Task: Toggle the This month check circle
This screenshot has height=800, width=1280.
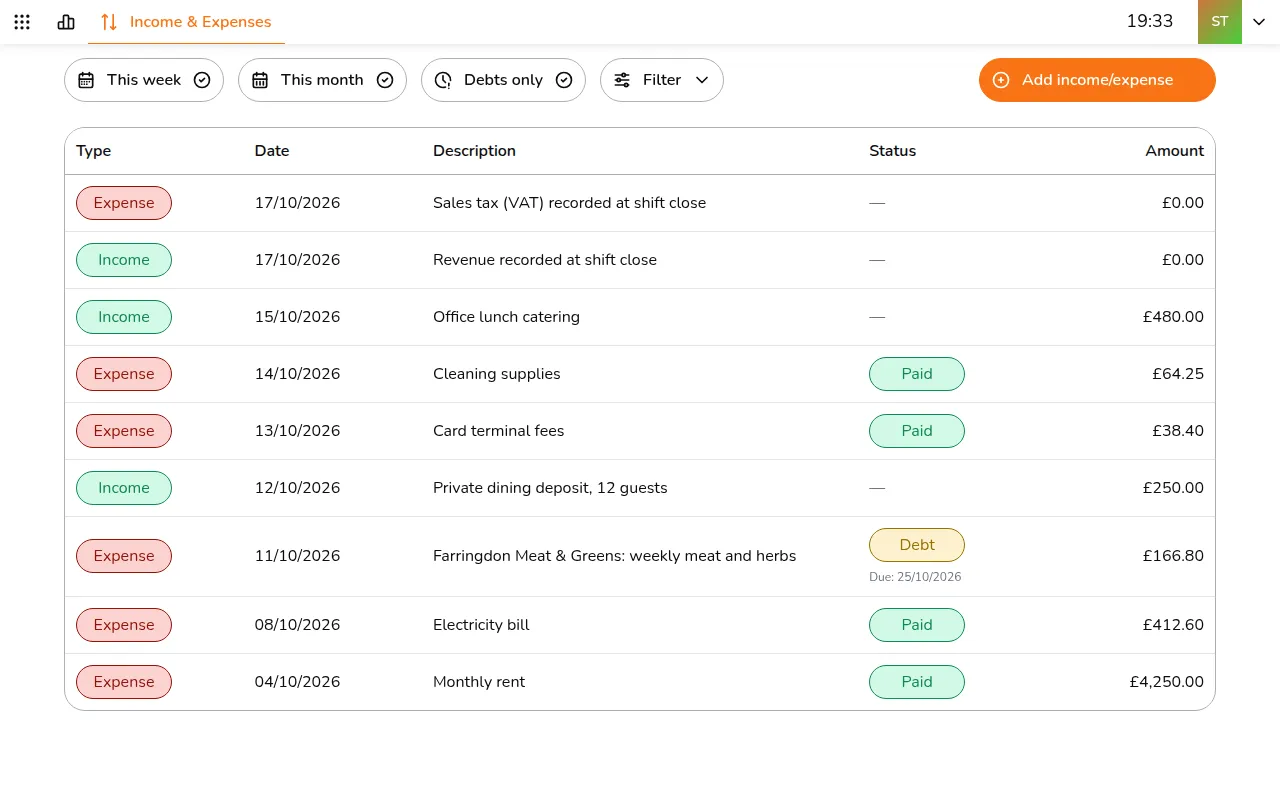Action: click(x=385, y=80)
